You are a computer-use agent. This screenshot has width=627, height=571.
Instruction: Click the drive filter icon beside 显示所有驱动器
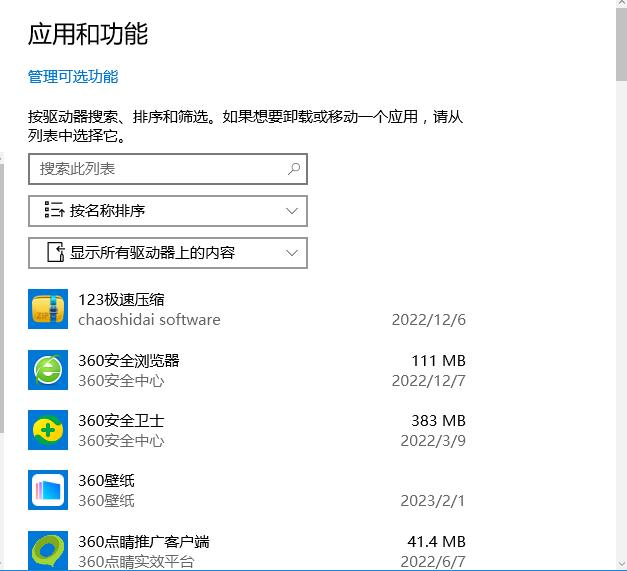point(56,252)
